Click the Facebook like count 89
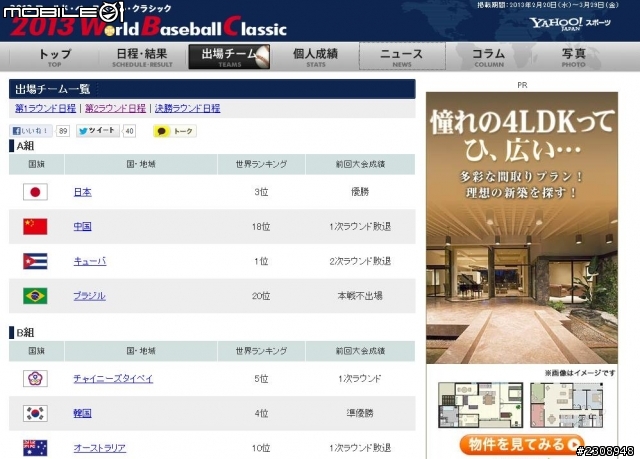This screenshot has height=459, width=640. pyautogui.click(x=62, y=131)
